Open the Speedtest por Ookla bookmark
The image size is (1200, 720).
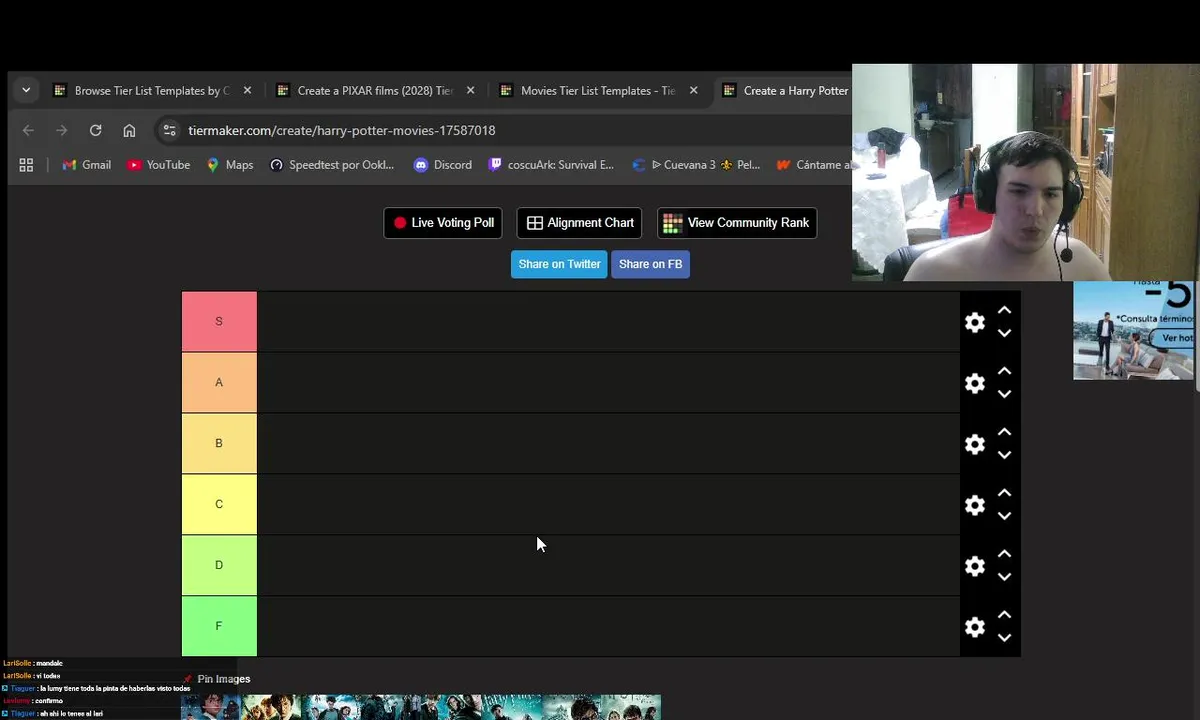(332, 165)
